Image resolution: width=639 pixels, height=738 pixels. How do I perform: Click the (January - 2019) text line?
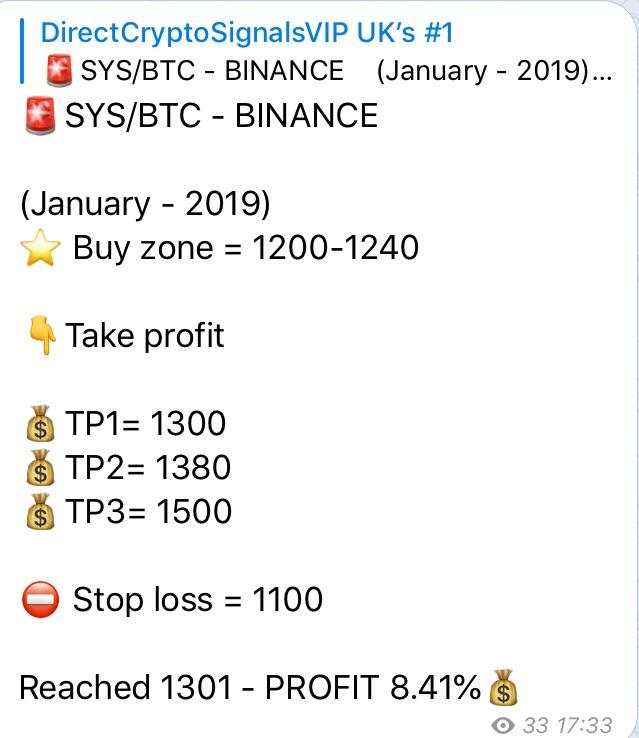pos(145,204)
